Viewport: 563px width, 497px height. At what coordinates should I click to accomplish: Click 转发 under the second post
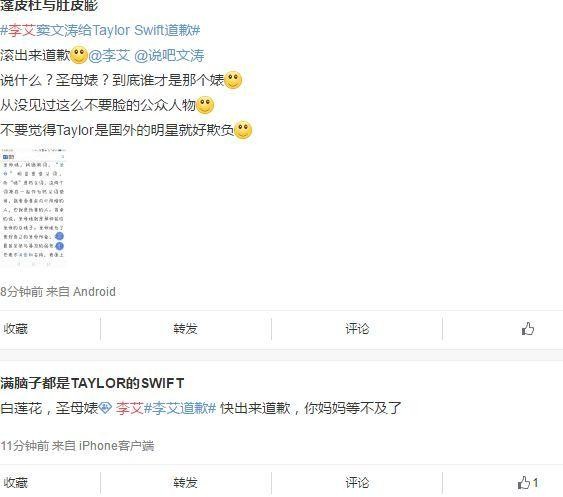click(185, 483)
